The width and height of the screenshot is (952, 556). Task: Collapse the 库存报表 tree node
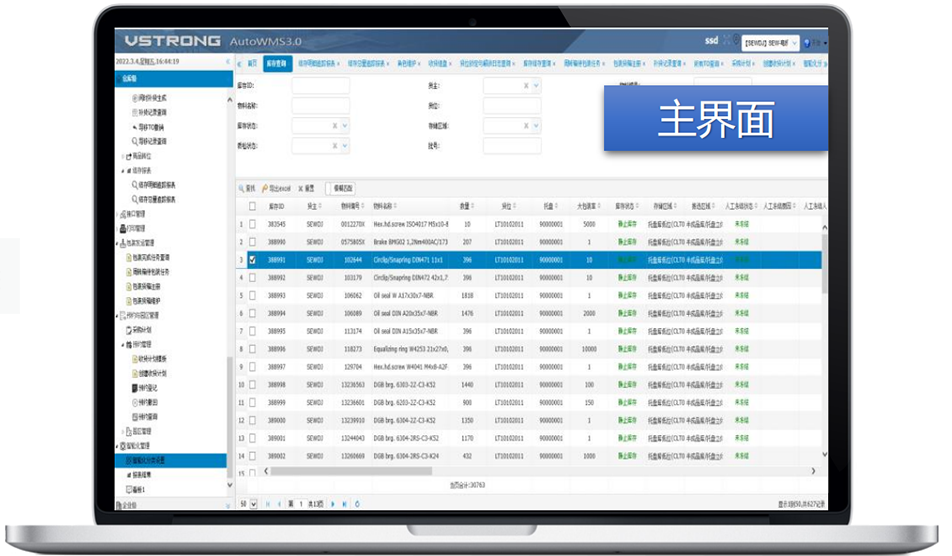pyautogui.click(x=123, y=171)
